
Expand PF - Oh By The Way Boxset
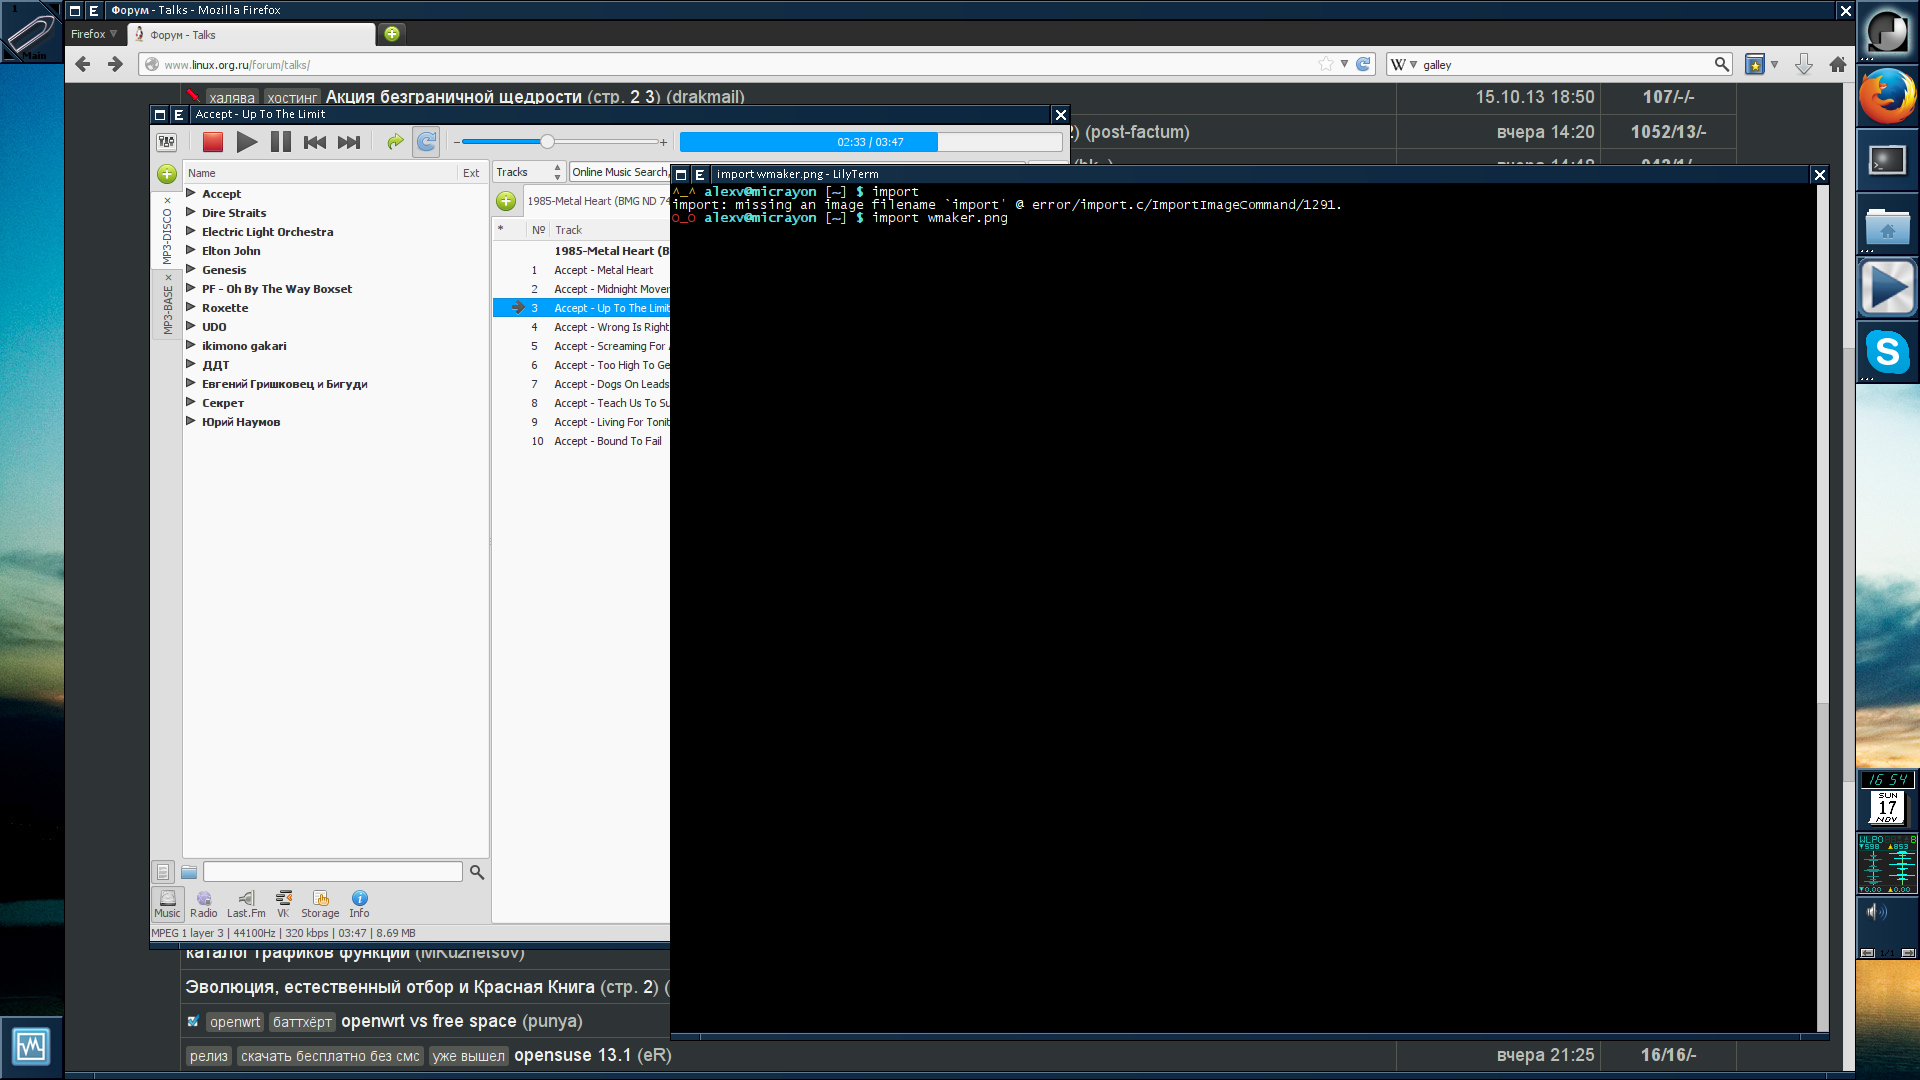click(x=191, y=288)
